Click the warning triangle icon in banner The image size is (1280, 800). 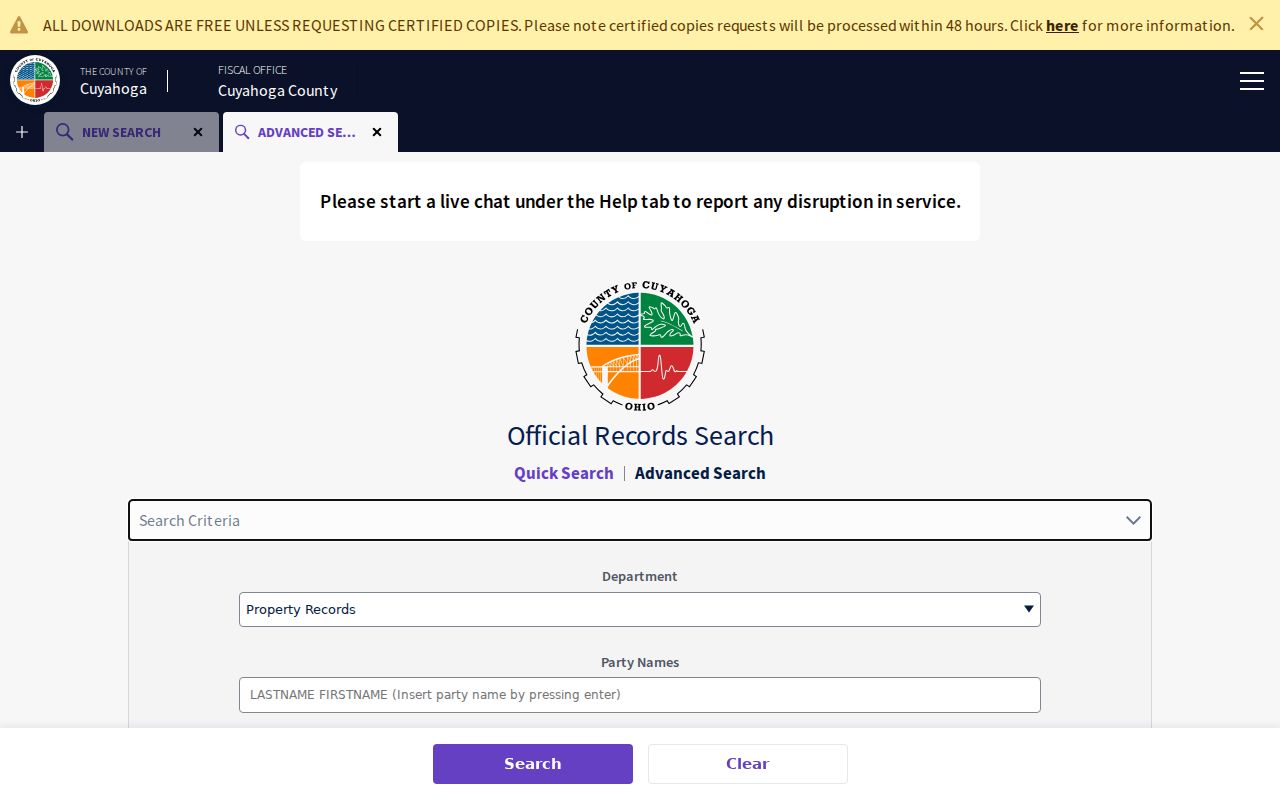pos(19,25)
